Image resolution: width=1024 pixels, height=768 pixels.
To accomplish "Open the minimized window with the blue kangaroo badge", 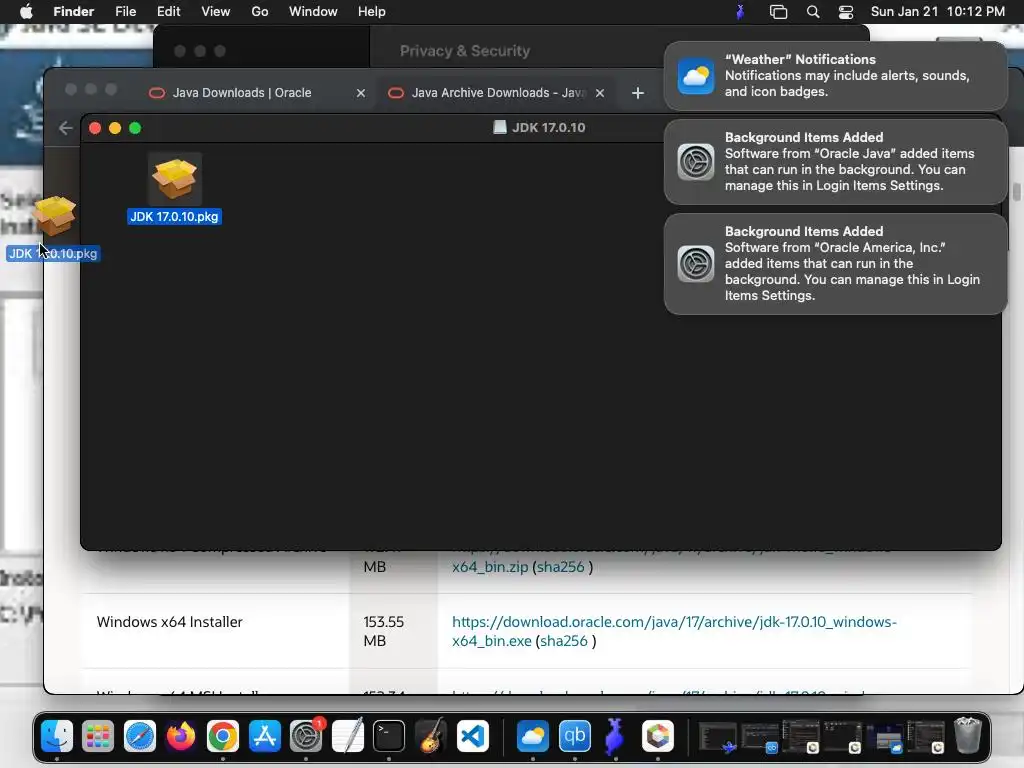I will [x=718, y=736].
